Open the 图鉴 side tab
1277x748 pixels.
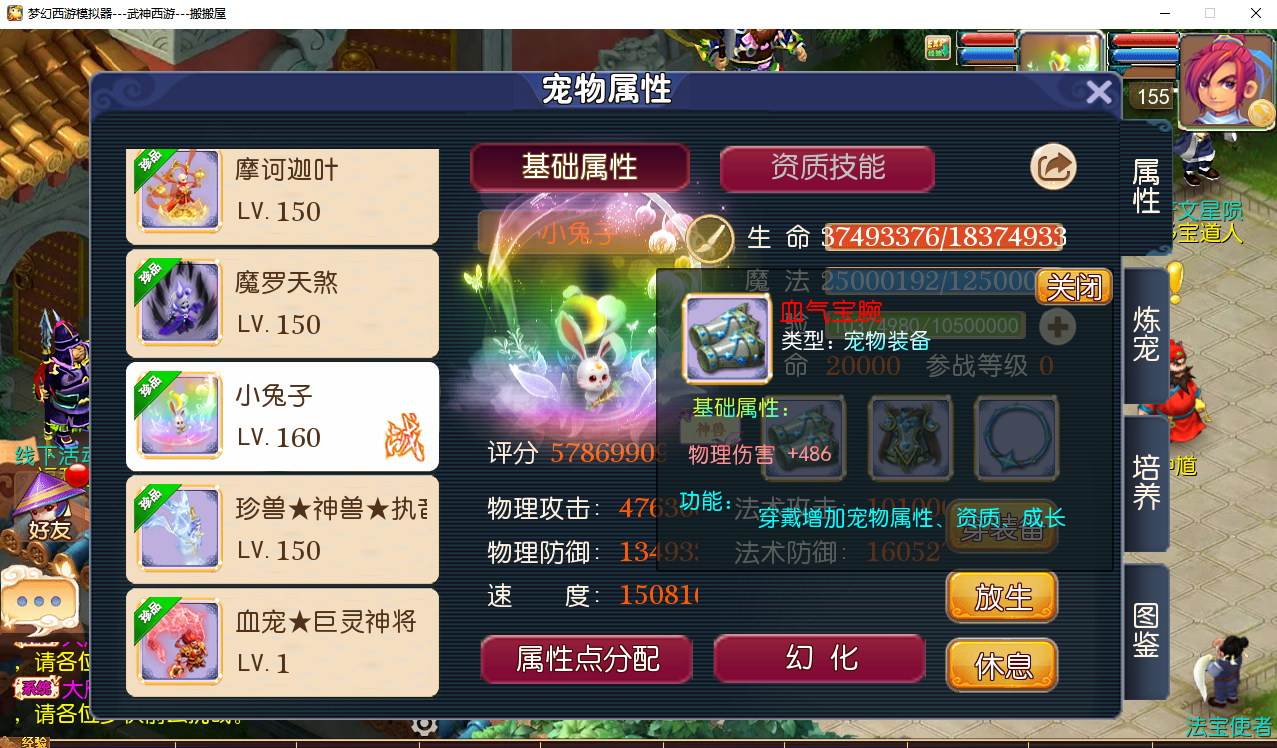pyautogui.click(x=1146, y=630)
